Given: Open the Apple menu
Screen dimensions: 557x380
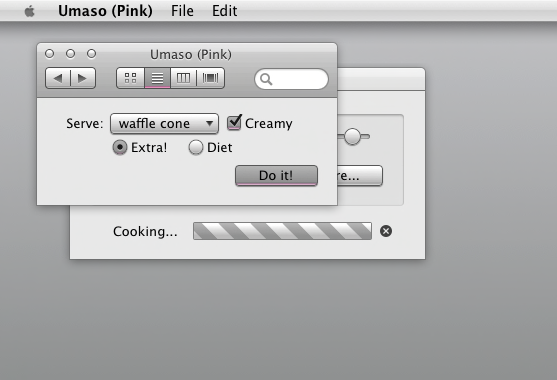Looking at the screenshot, I should click(29, 11).
